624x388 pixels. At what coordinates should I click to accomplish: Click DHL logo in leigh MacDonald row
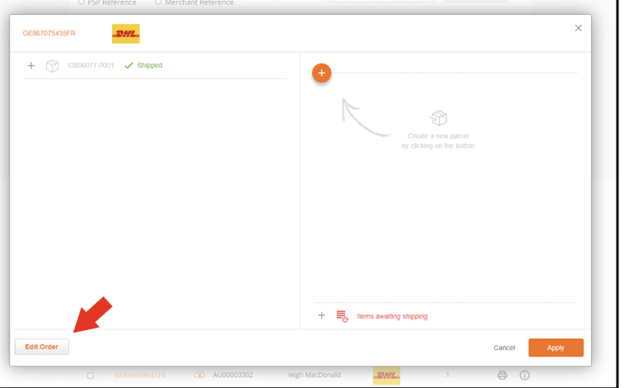coord(386,376)
